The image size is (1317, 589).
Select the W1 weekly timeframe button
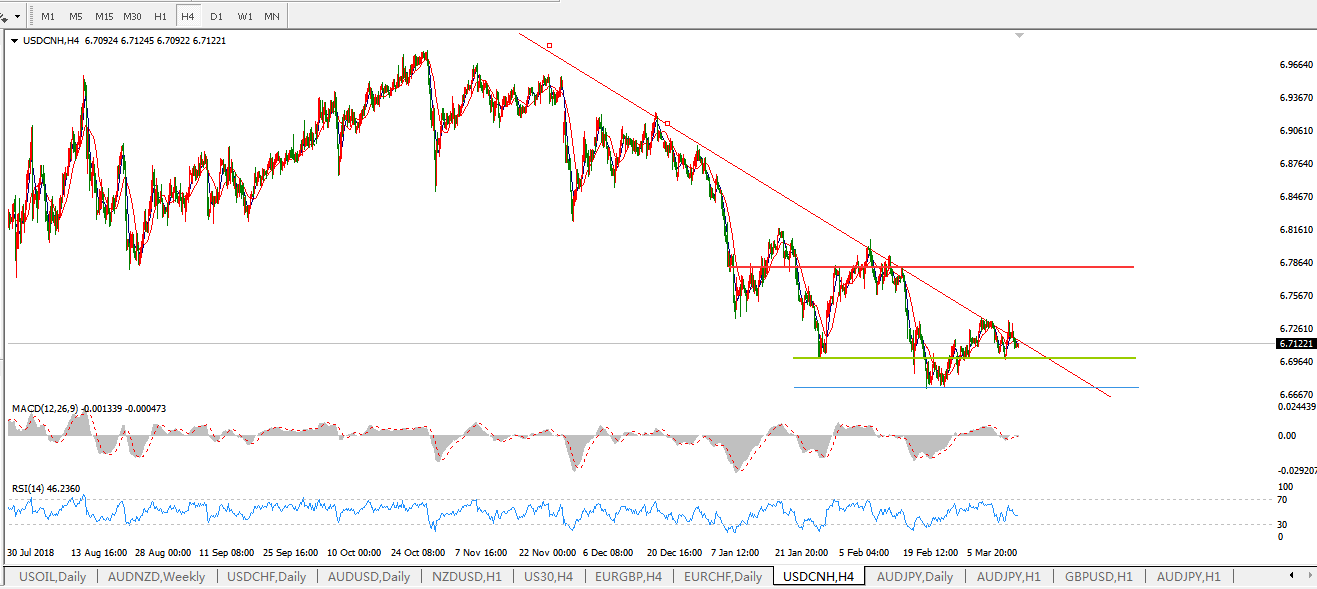244,17
